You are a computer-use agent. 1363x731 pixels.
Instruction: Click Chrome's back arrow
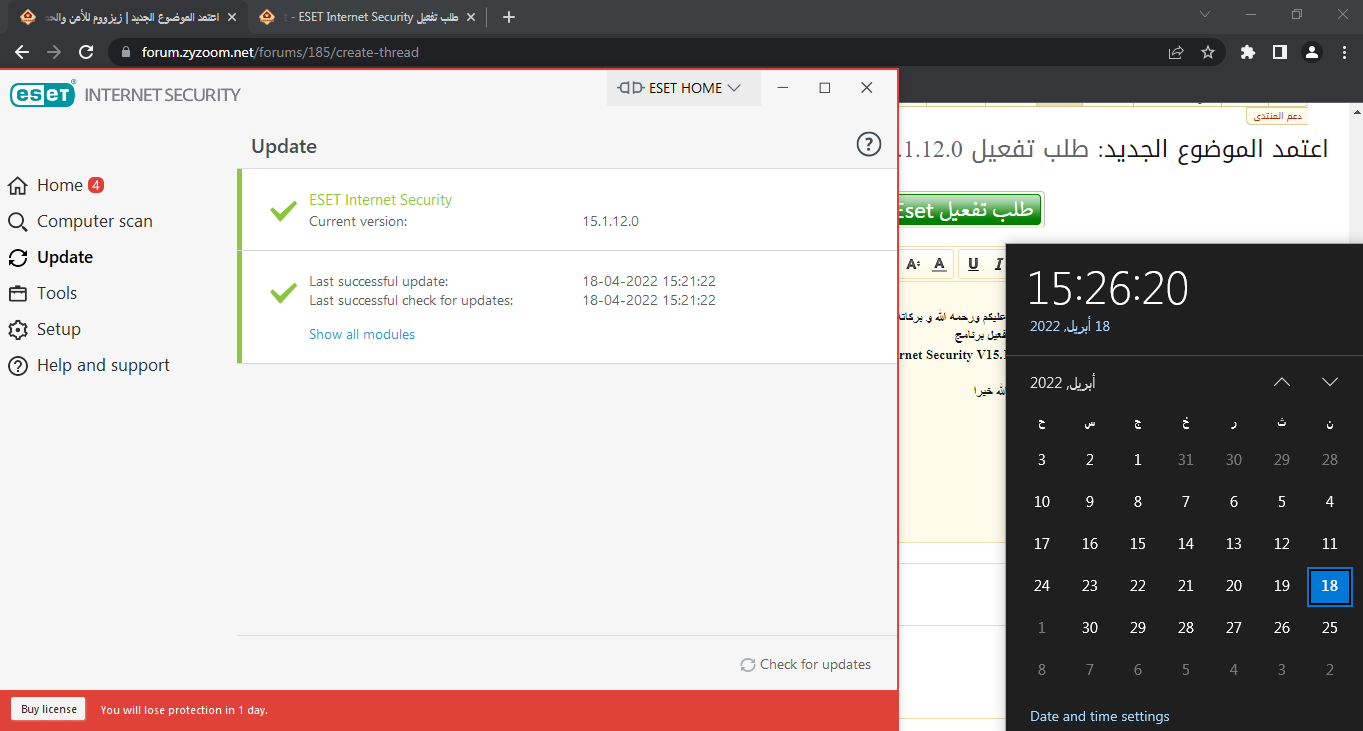click(x=22, y=52)
